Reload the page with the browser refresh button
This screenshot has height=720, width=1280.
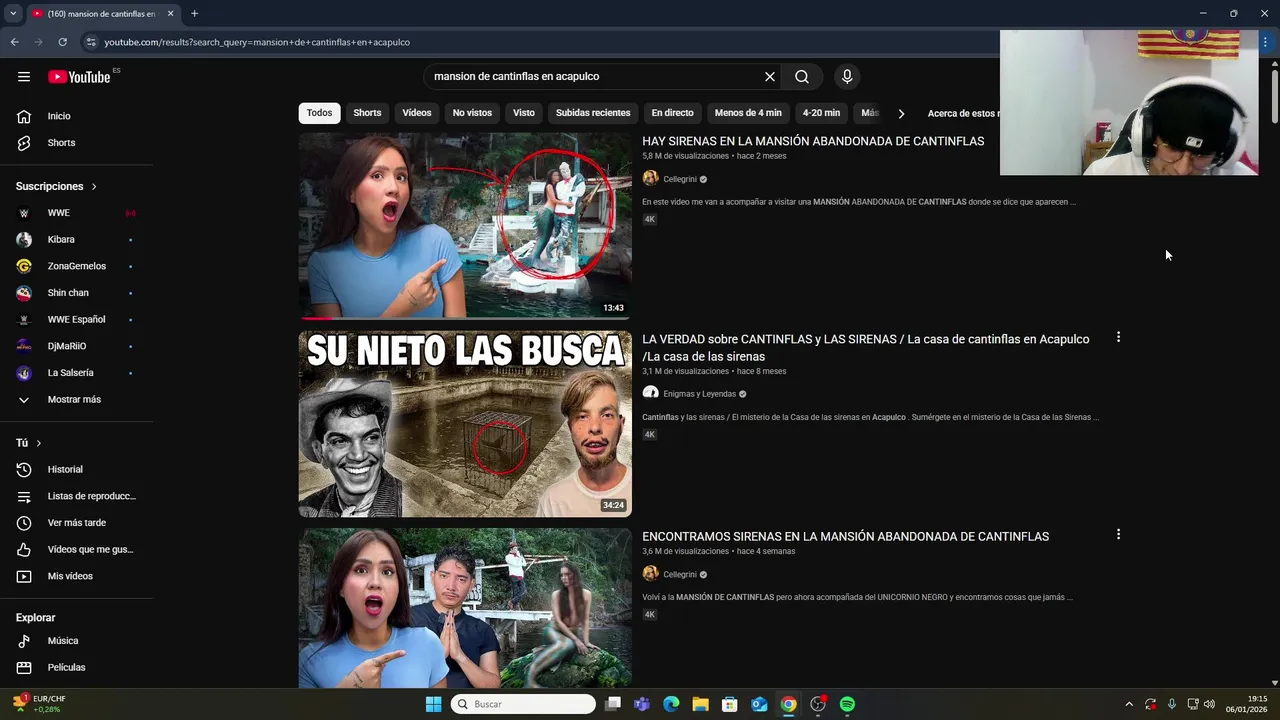pos(62,42)
